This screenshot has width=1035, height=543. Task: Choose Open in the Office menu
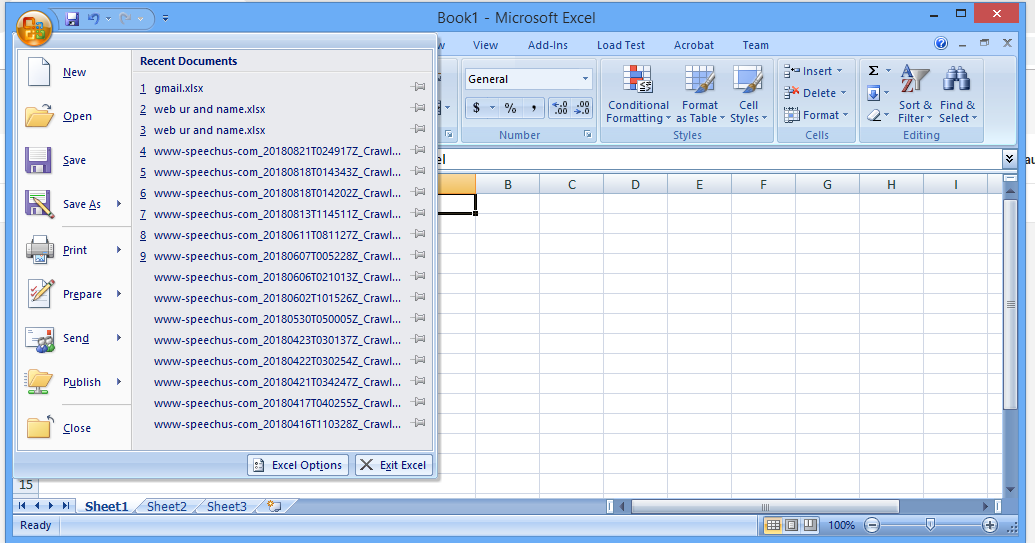click(74, 116)
